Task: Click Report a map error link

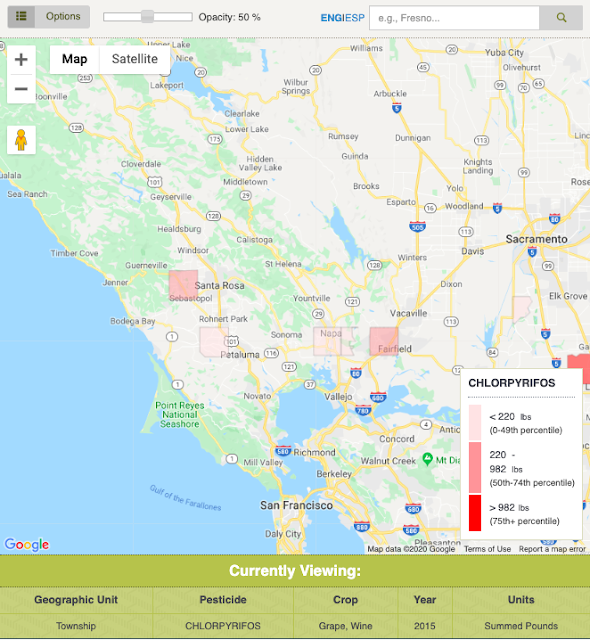Action: click(x=552, y=549)
